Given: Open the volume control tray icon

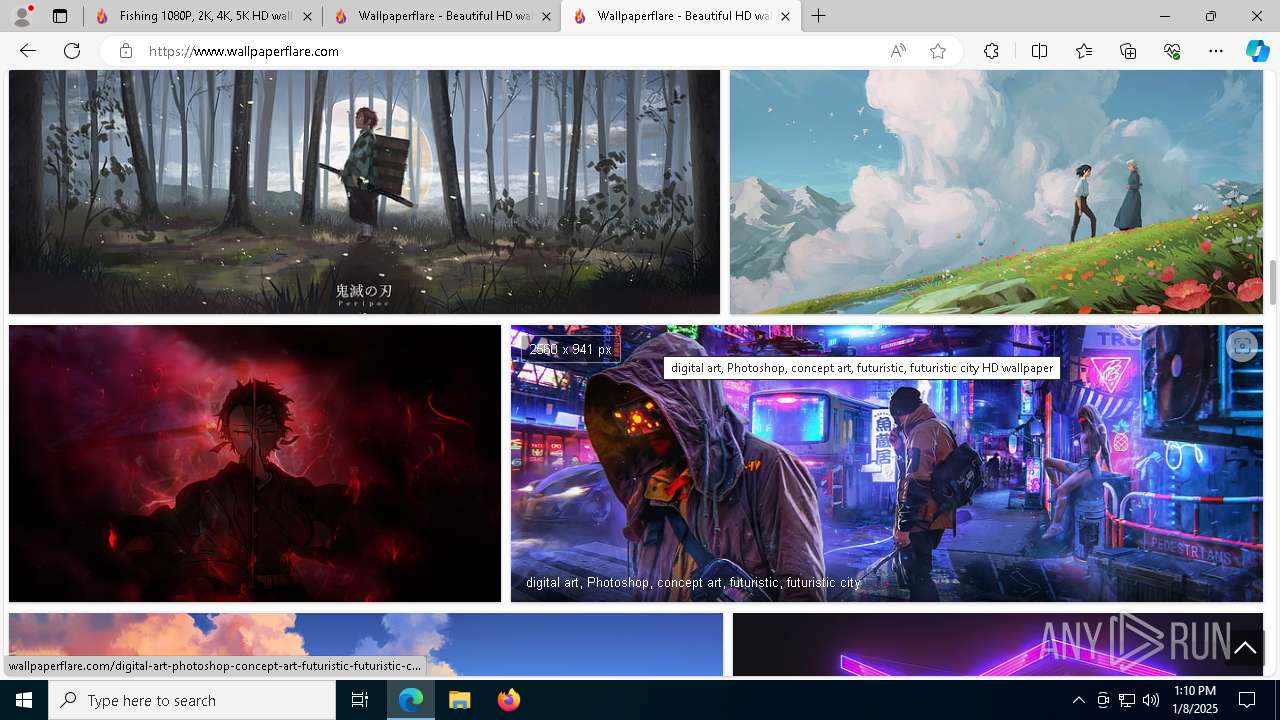Looking at the screenshot, I should coord(1151,700).
